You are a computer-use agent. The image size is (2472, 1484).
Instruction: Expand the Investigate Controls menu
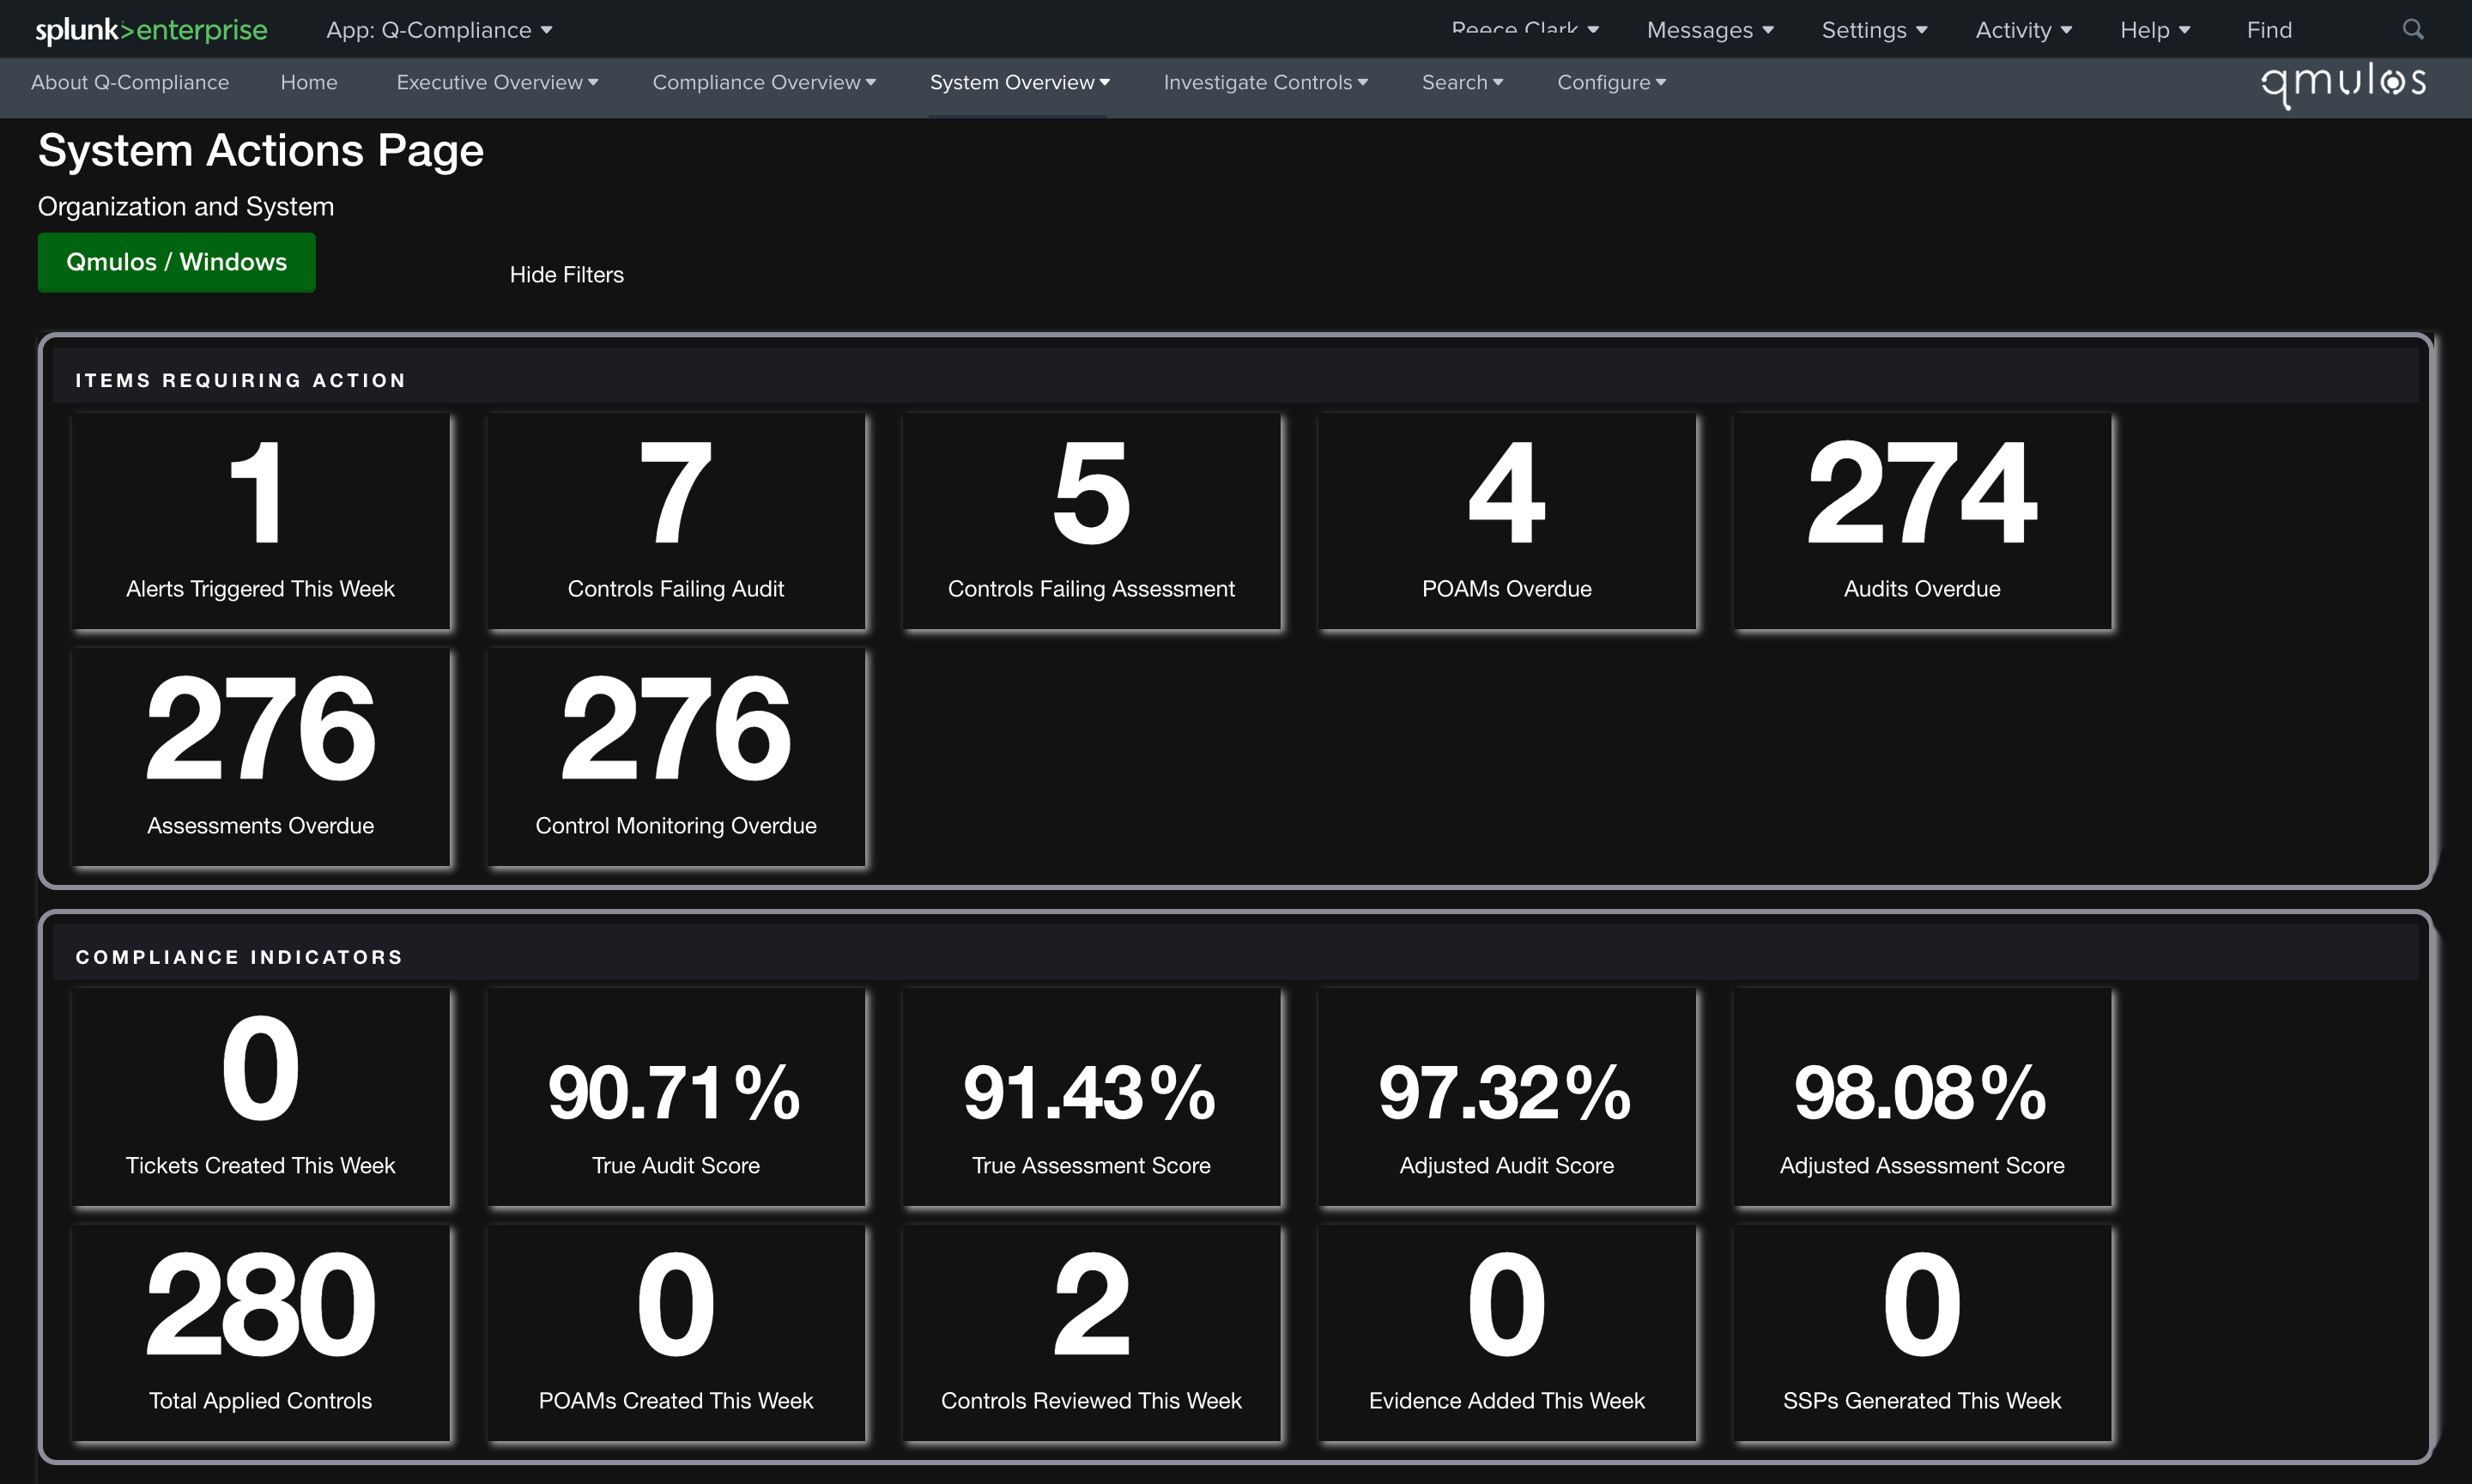(x=1265, y=82)
